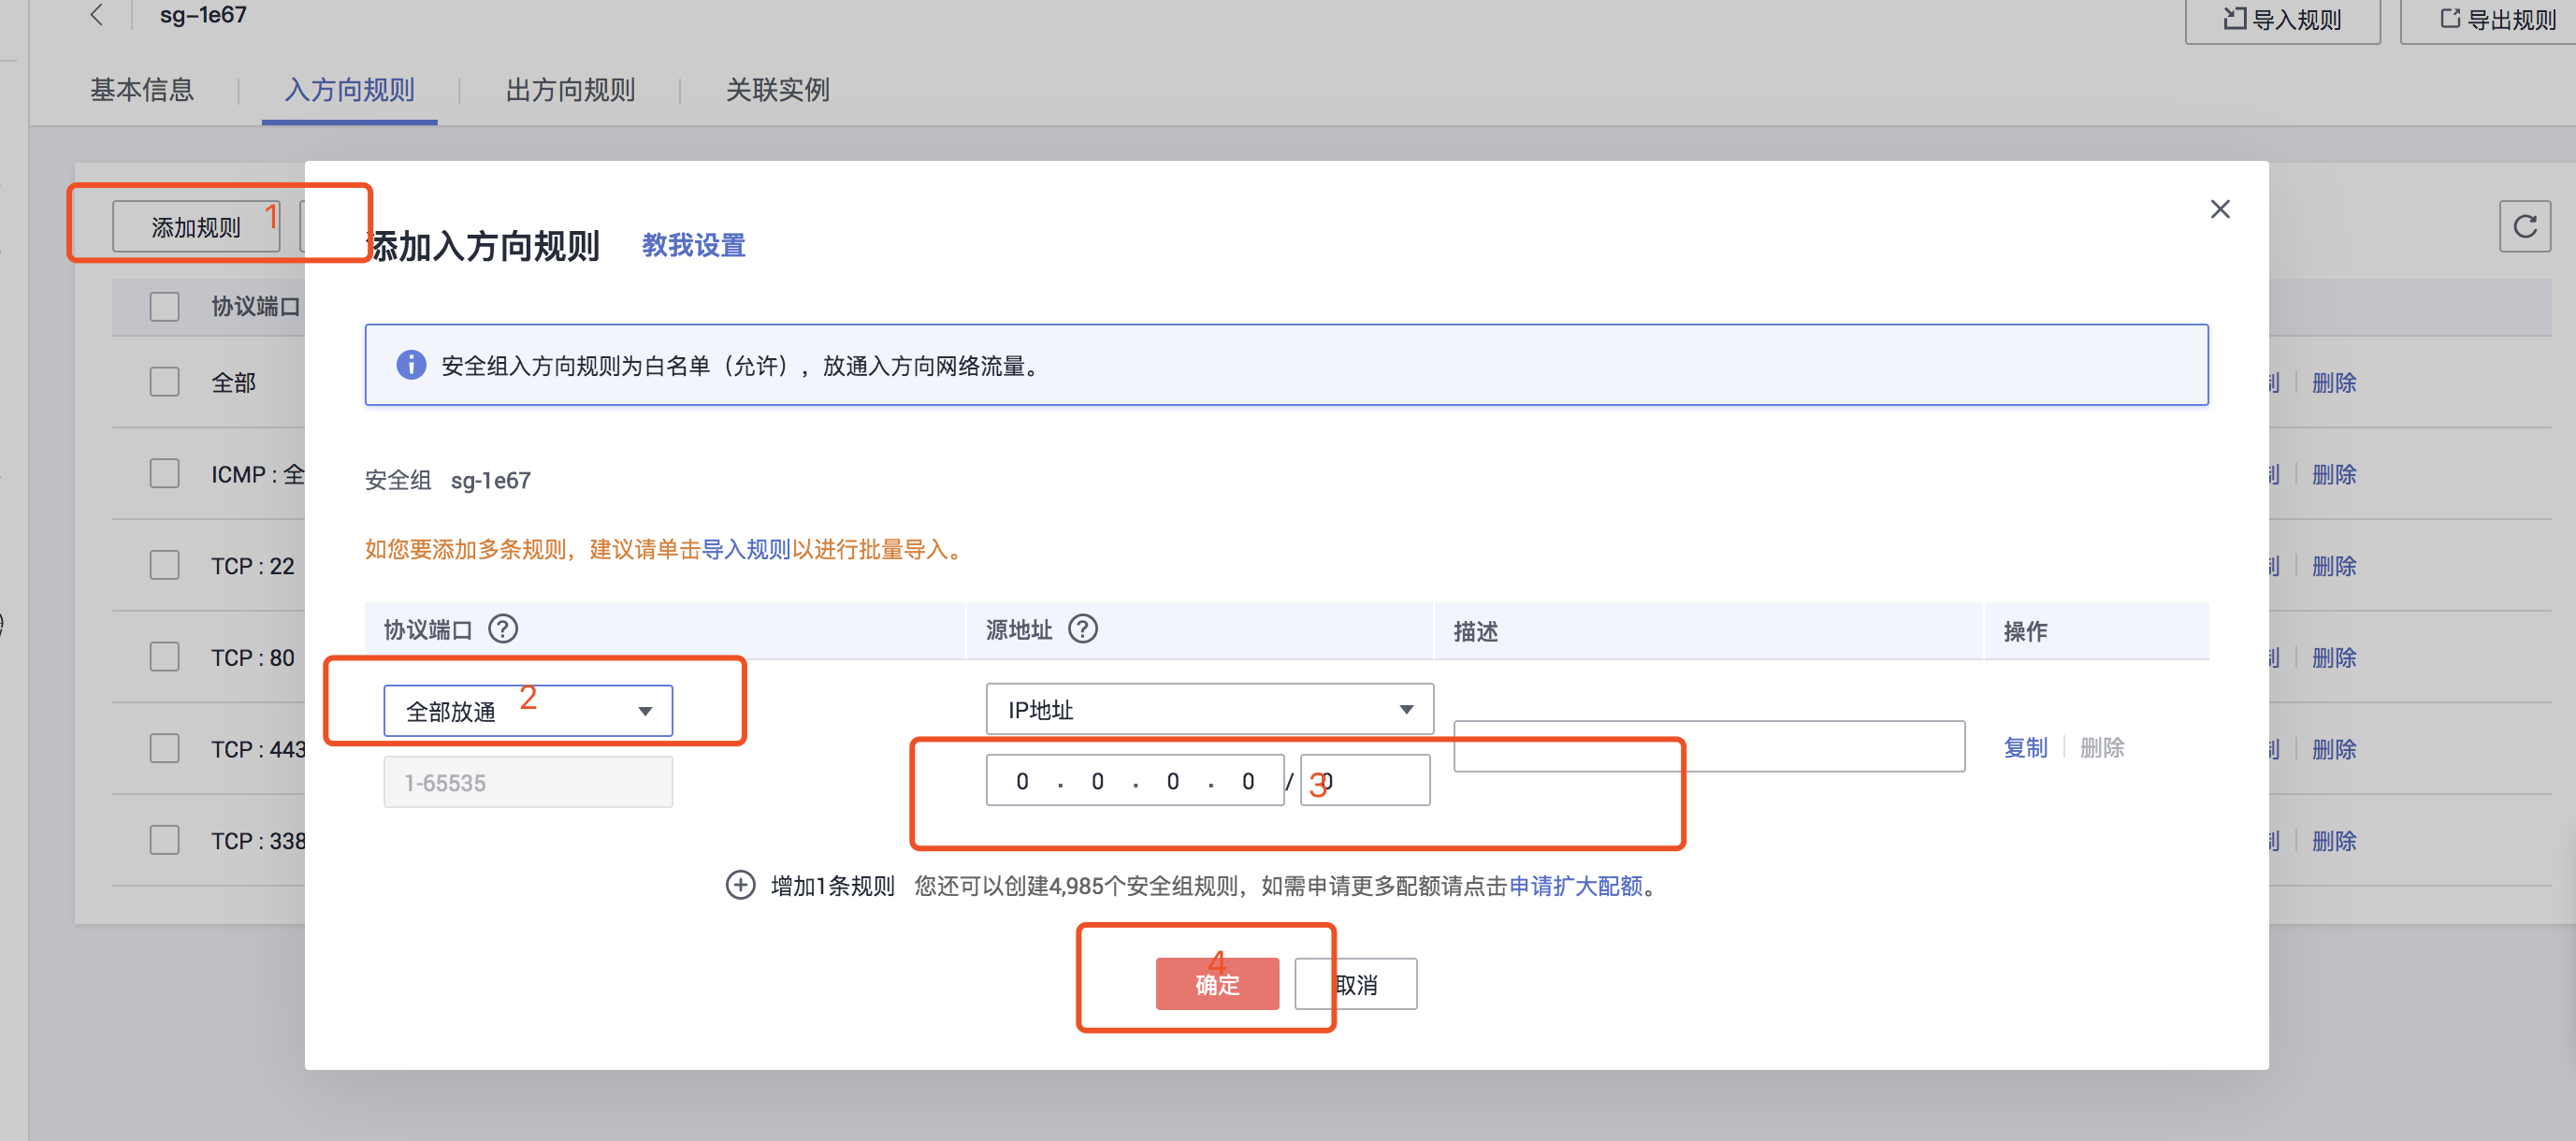
Task: Click 增加1条规则 text
Action: pos(832,886)
